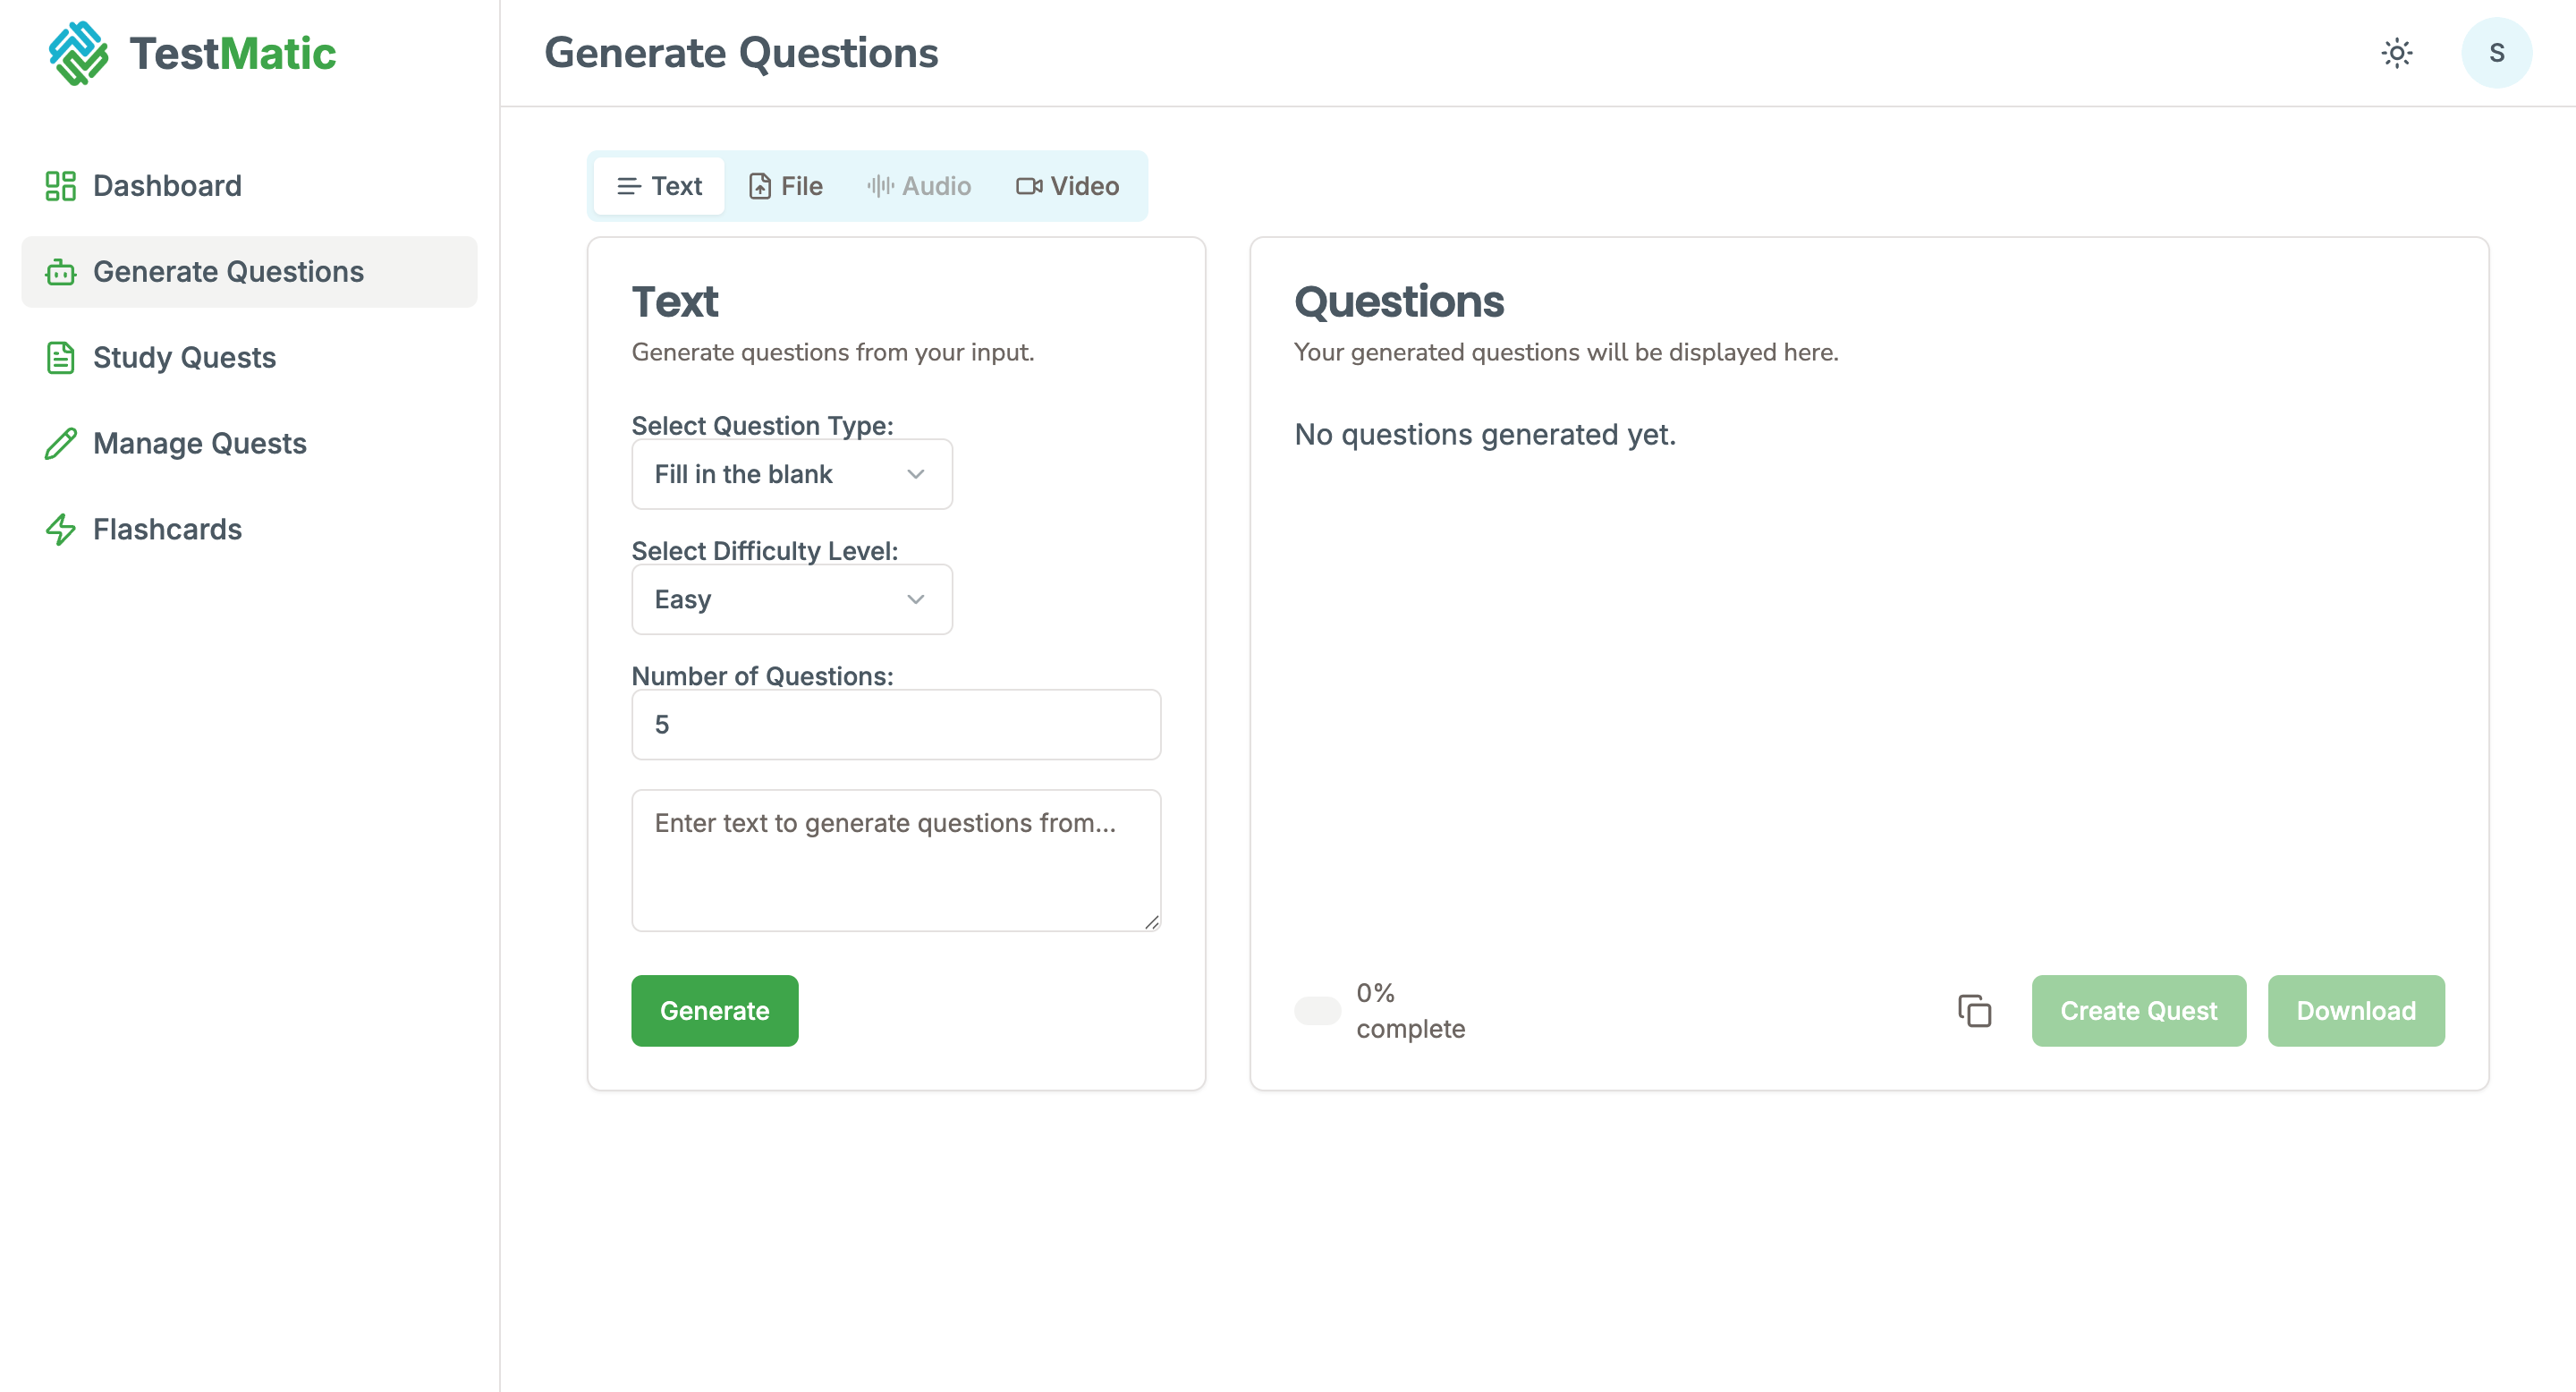Click the Flashcards lightning bolt icon
This screenshot has width=2576, height=1392.
pos(60,530)
